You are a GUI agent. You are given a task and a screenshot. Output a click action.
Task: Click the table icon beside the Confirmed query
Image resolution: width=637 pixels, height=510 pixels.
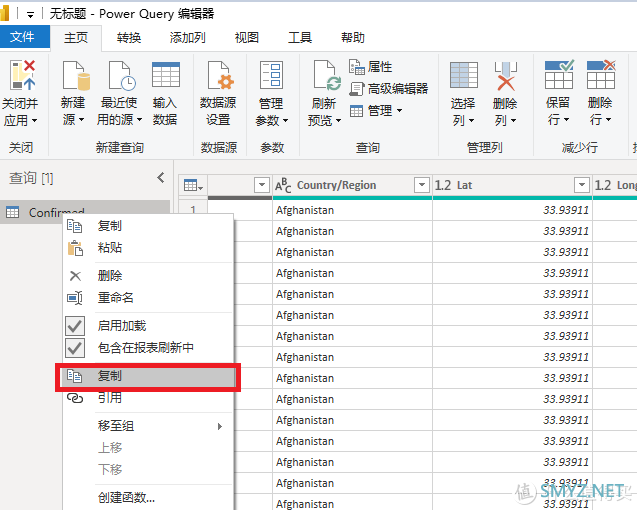[x=13, y=212]
